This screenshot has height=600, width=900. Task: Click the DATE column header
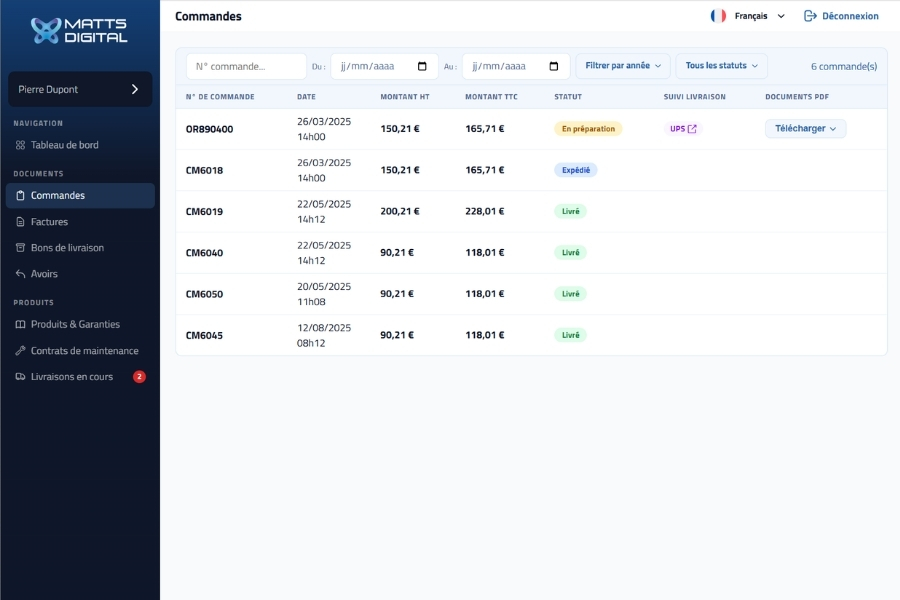pyautogui.click(x=307, y=97)
